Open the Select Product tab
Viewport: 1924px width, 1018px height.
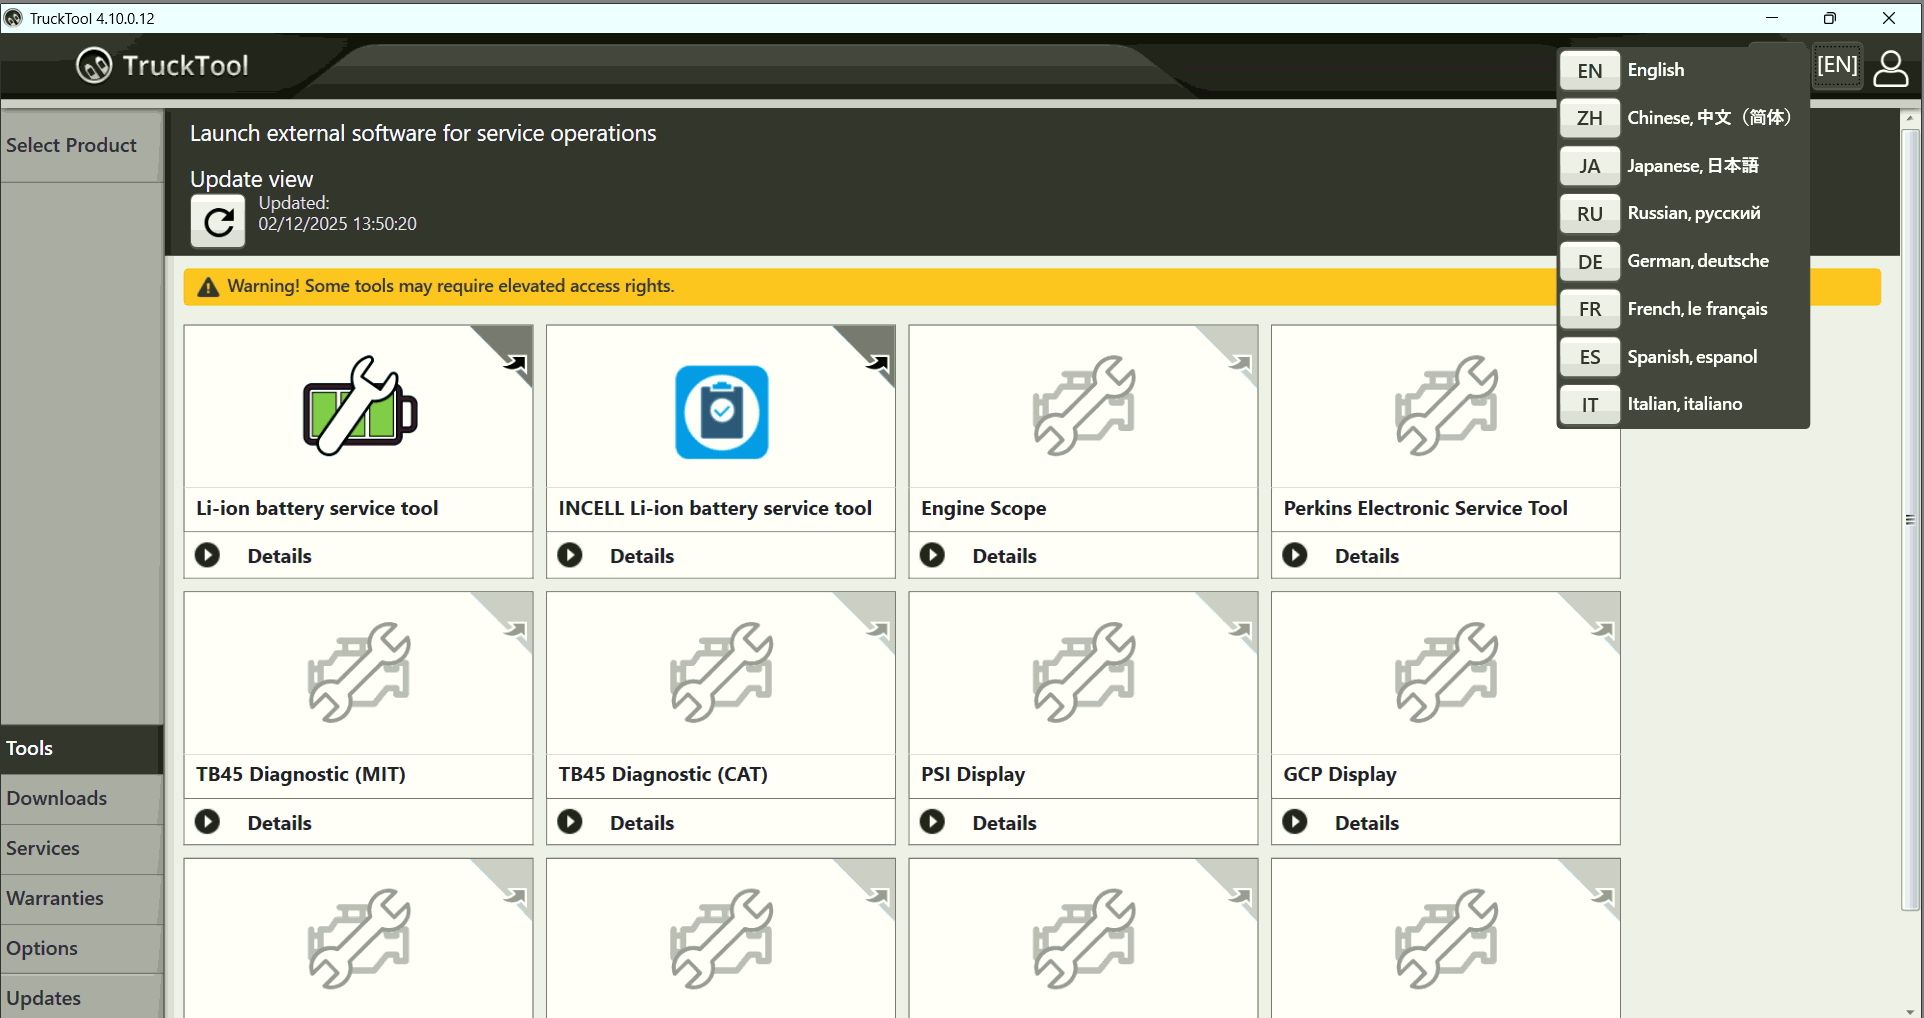81,146
